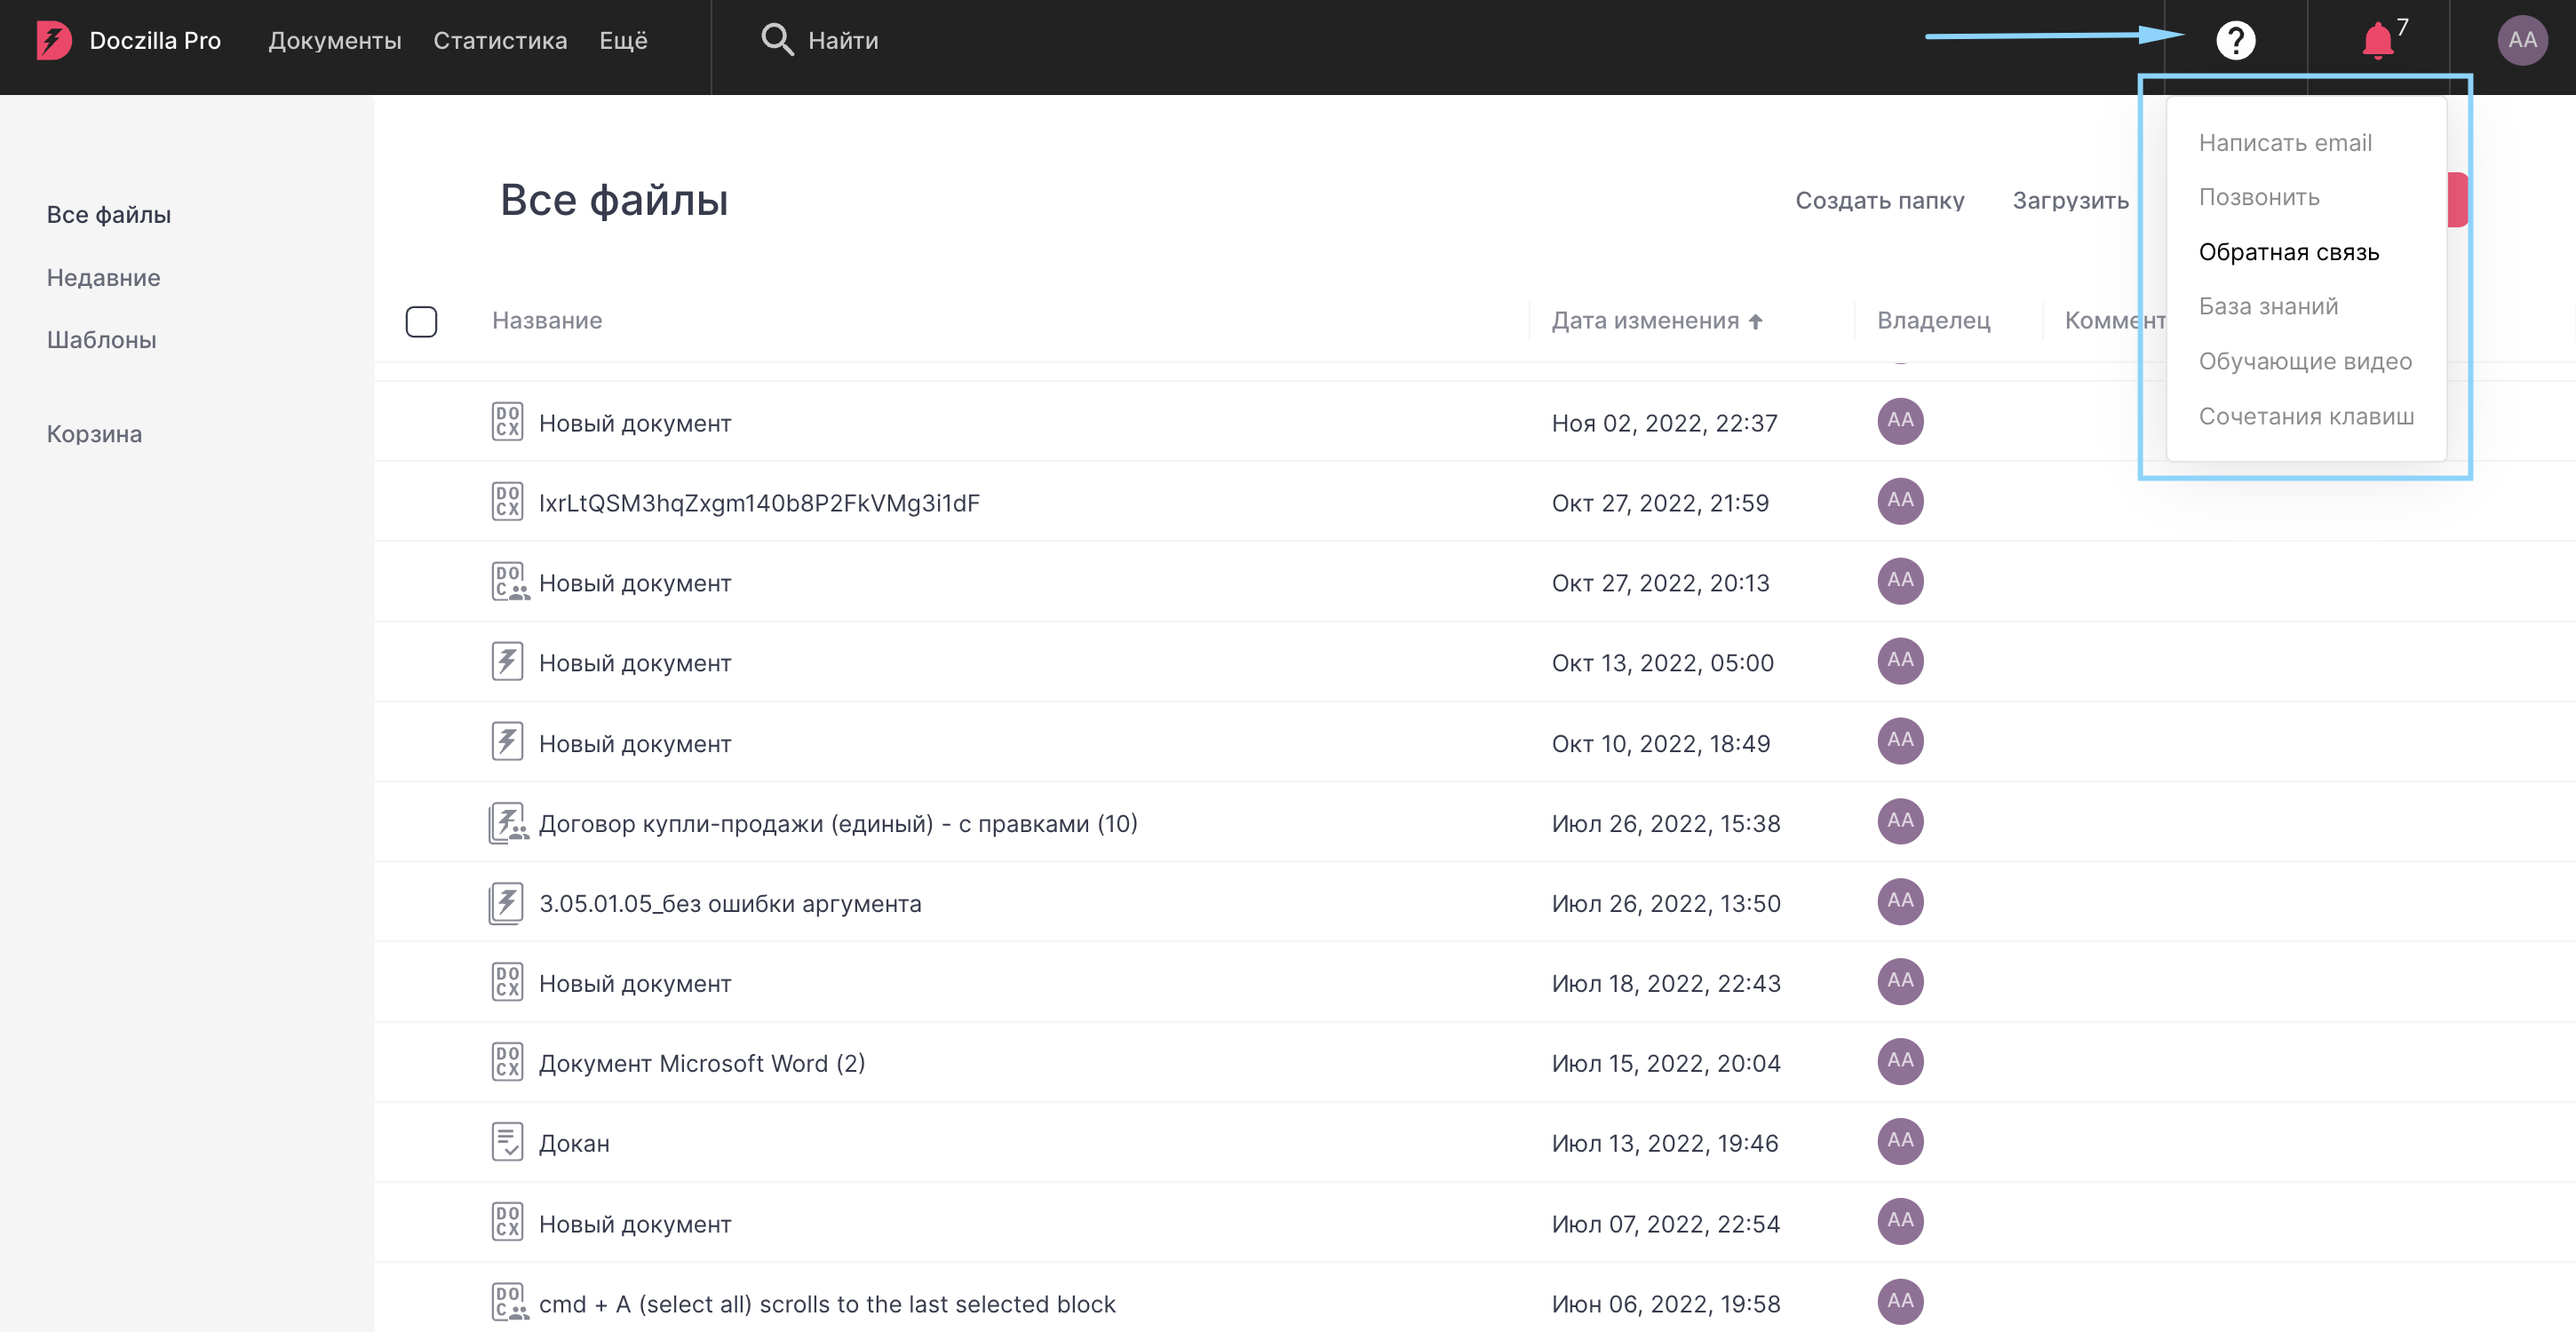Image resolution: width=2576 pixels, height=1332 pixels.
Task: Open База знаний from help menu
Action: coord(2268,306)
